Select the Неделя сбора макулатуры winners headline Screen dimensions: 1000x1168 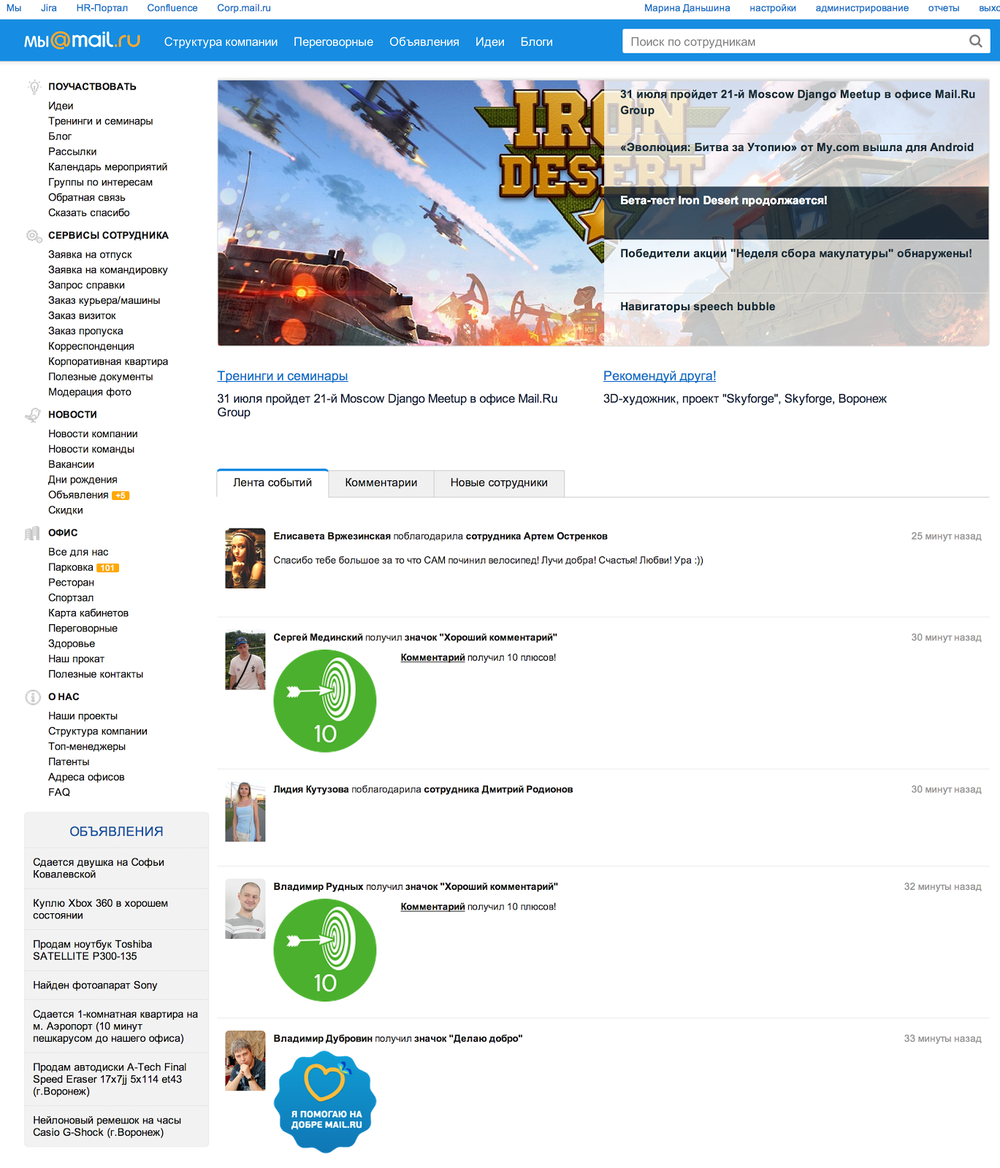coord(796,253)
